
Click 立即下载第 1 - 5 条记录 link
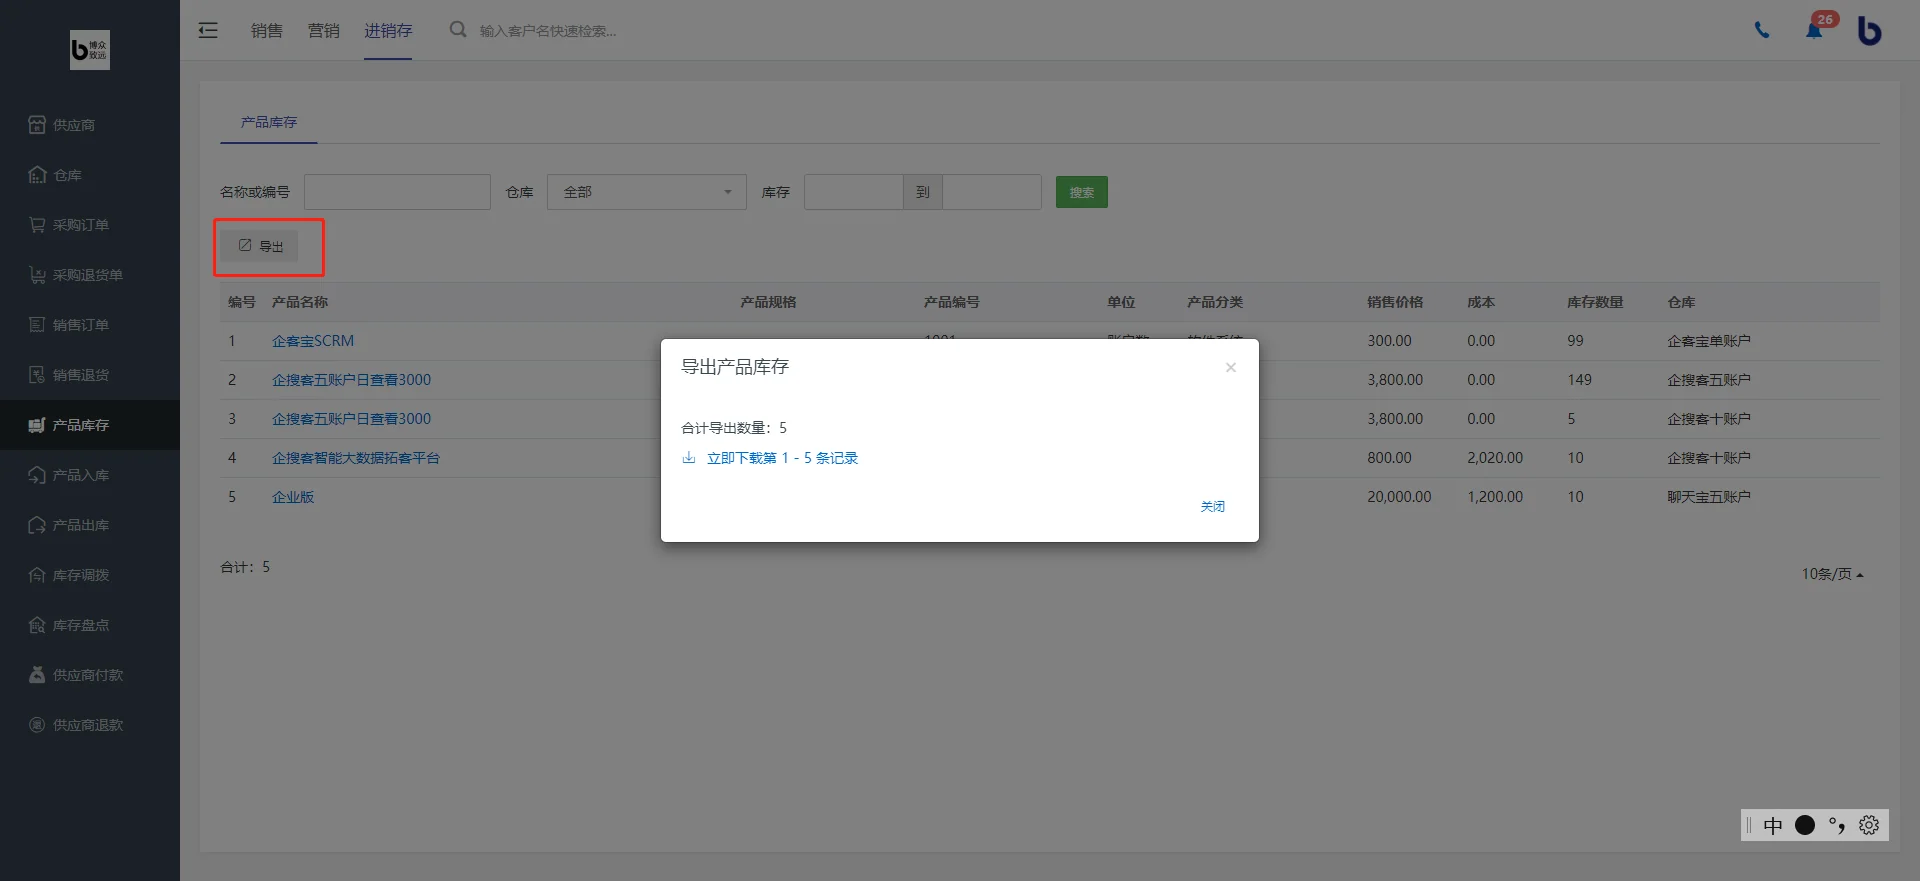point(782,458)
